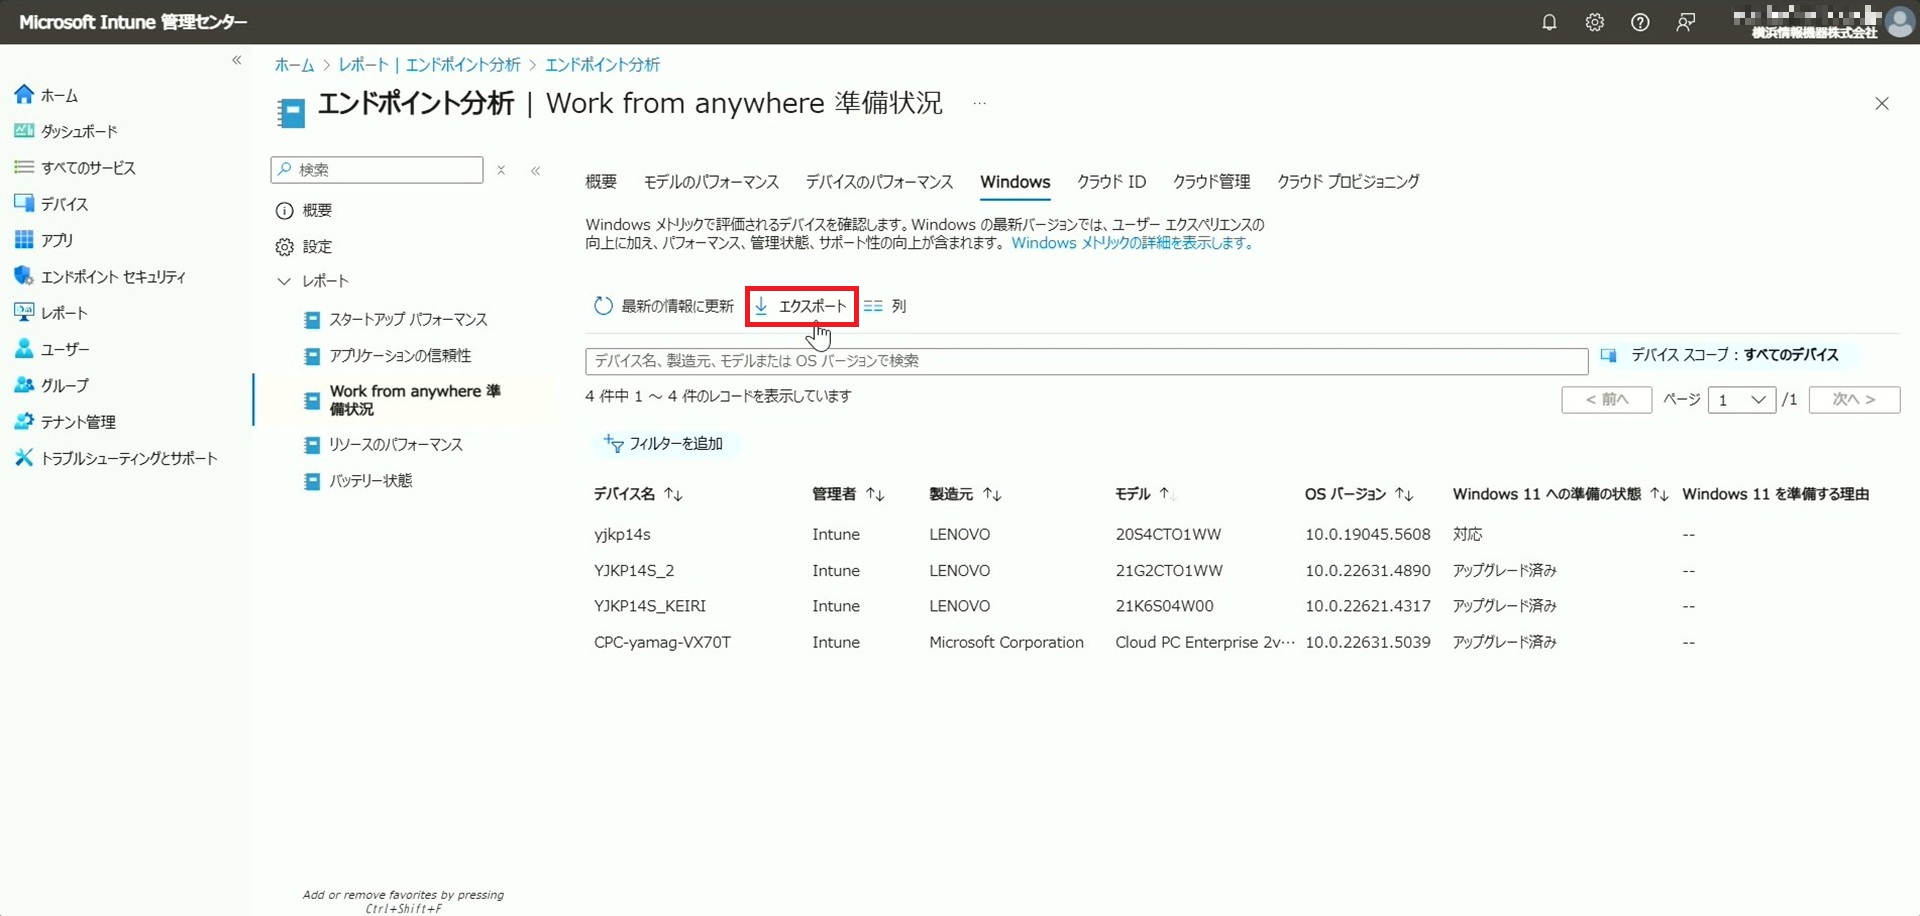Focus the device search field
The height and width of the screenshot is (916, 1920).
tap(1086, 361)
